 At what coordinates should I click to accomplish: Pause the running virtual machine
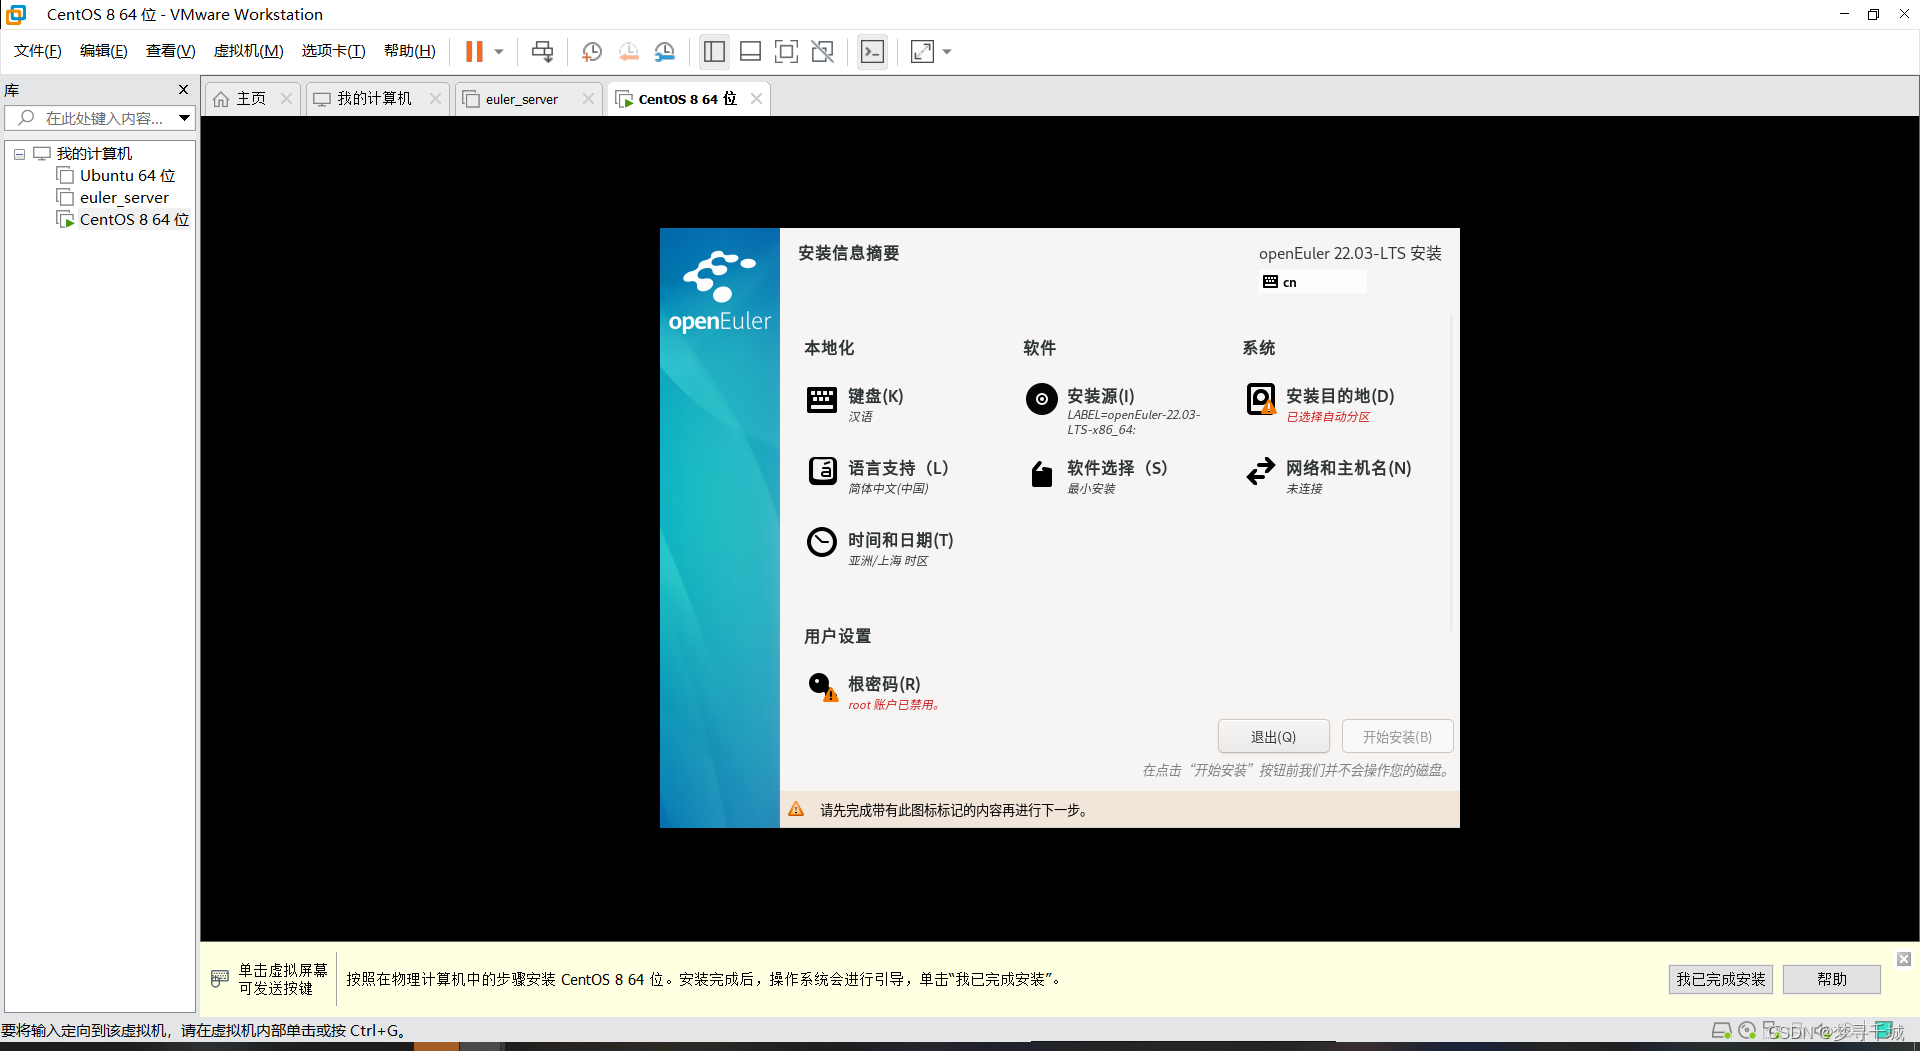[x=474, y=51]
